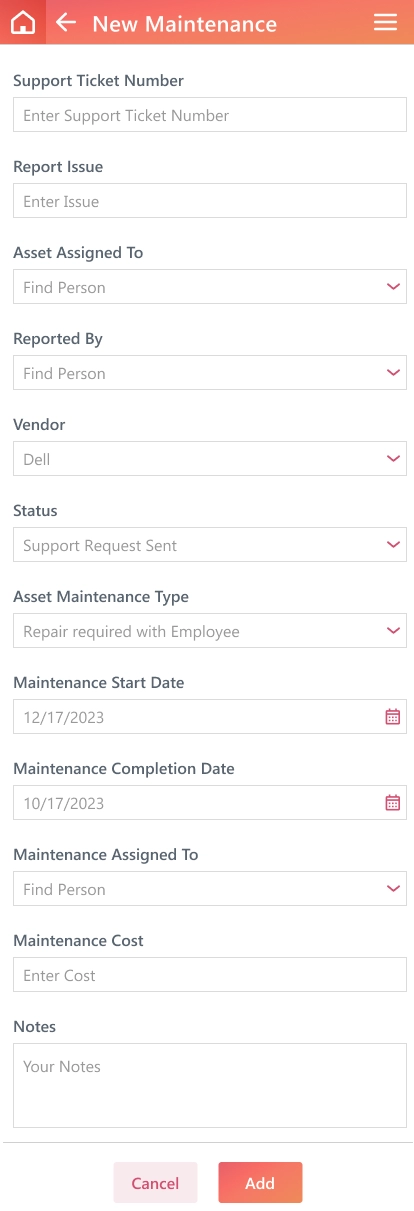This screenshot has width=414, height=1211.
Task: Expand Maintenance Assigned To chevron
Action: (x=393, y=889)
